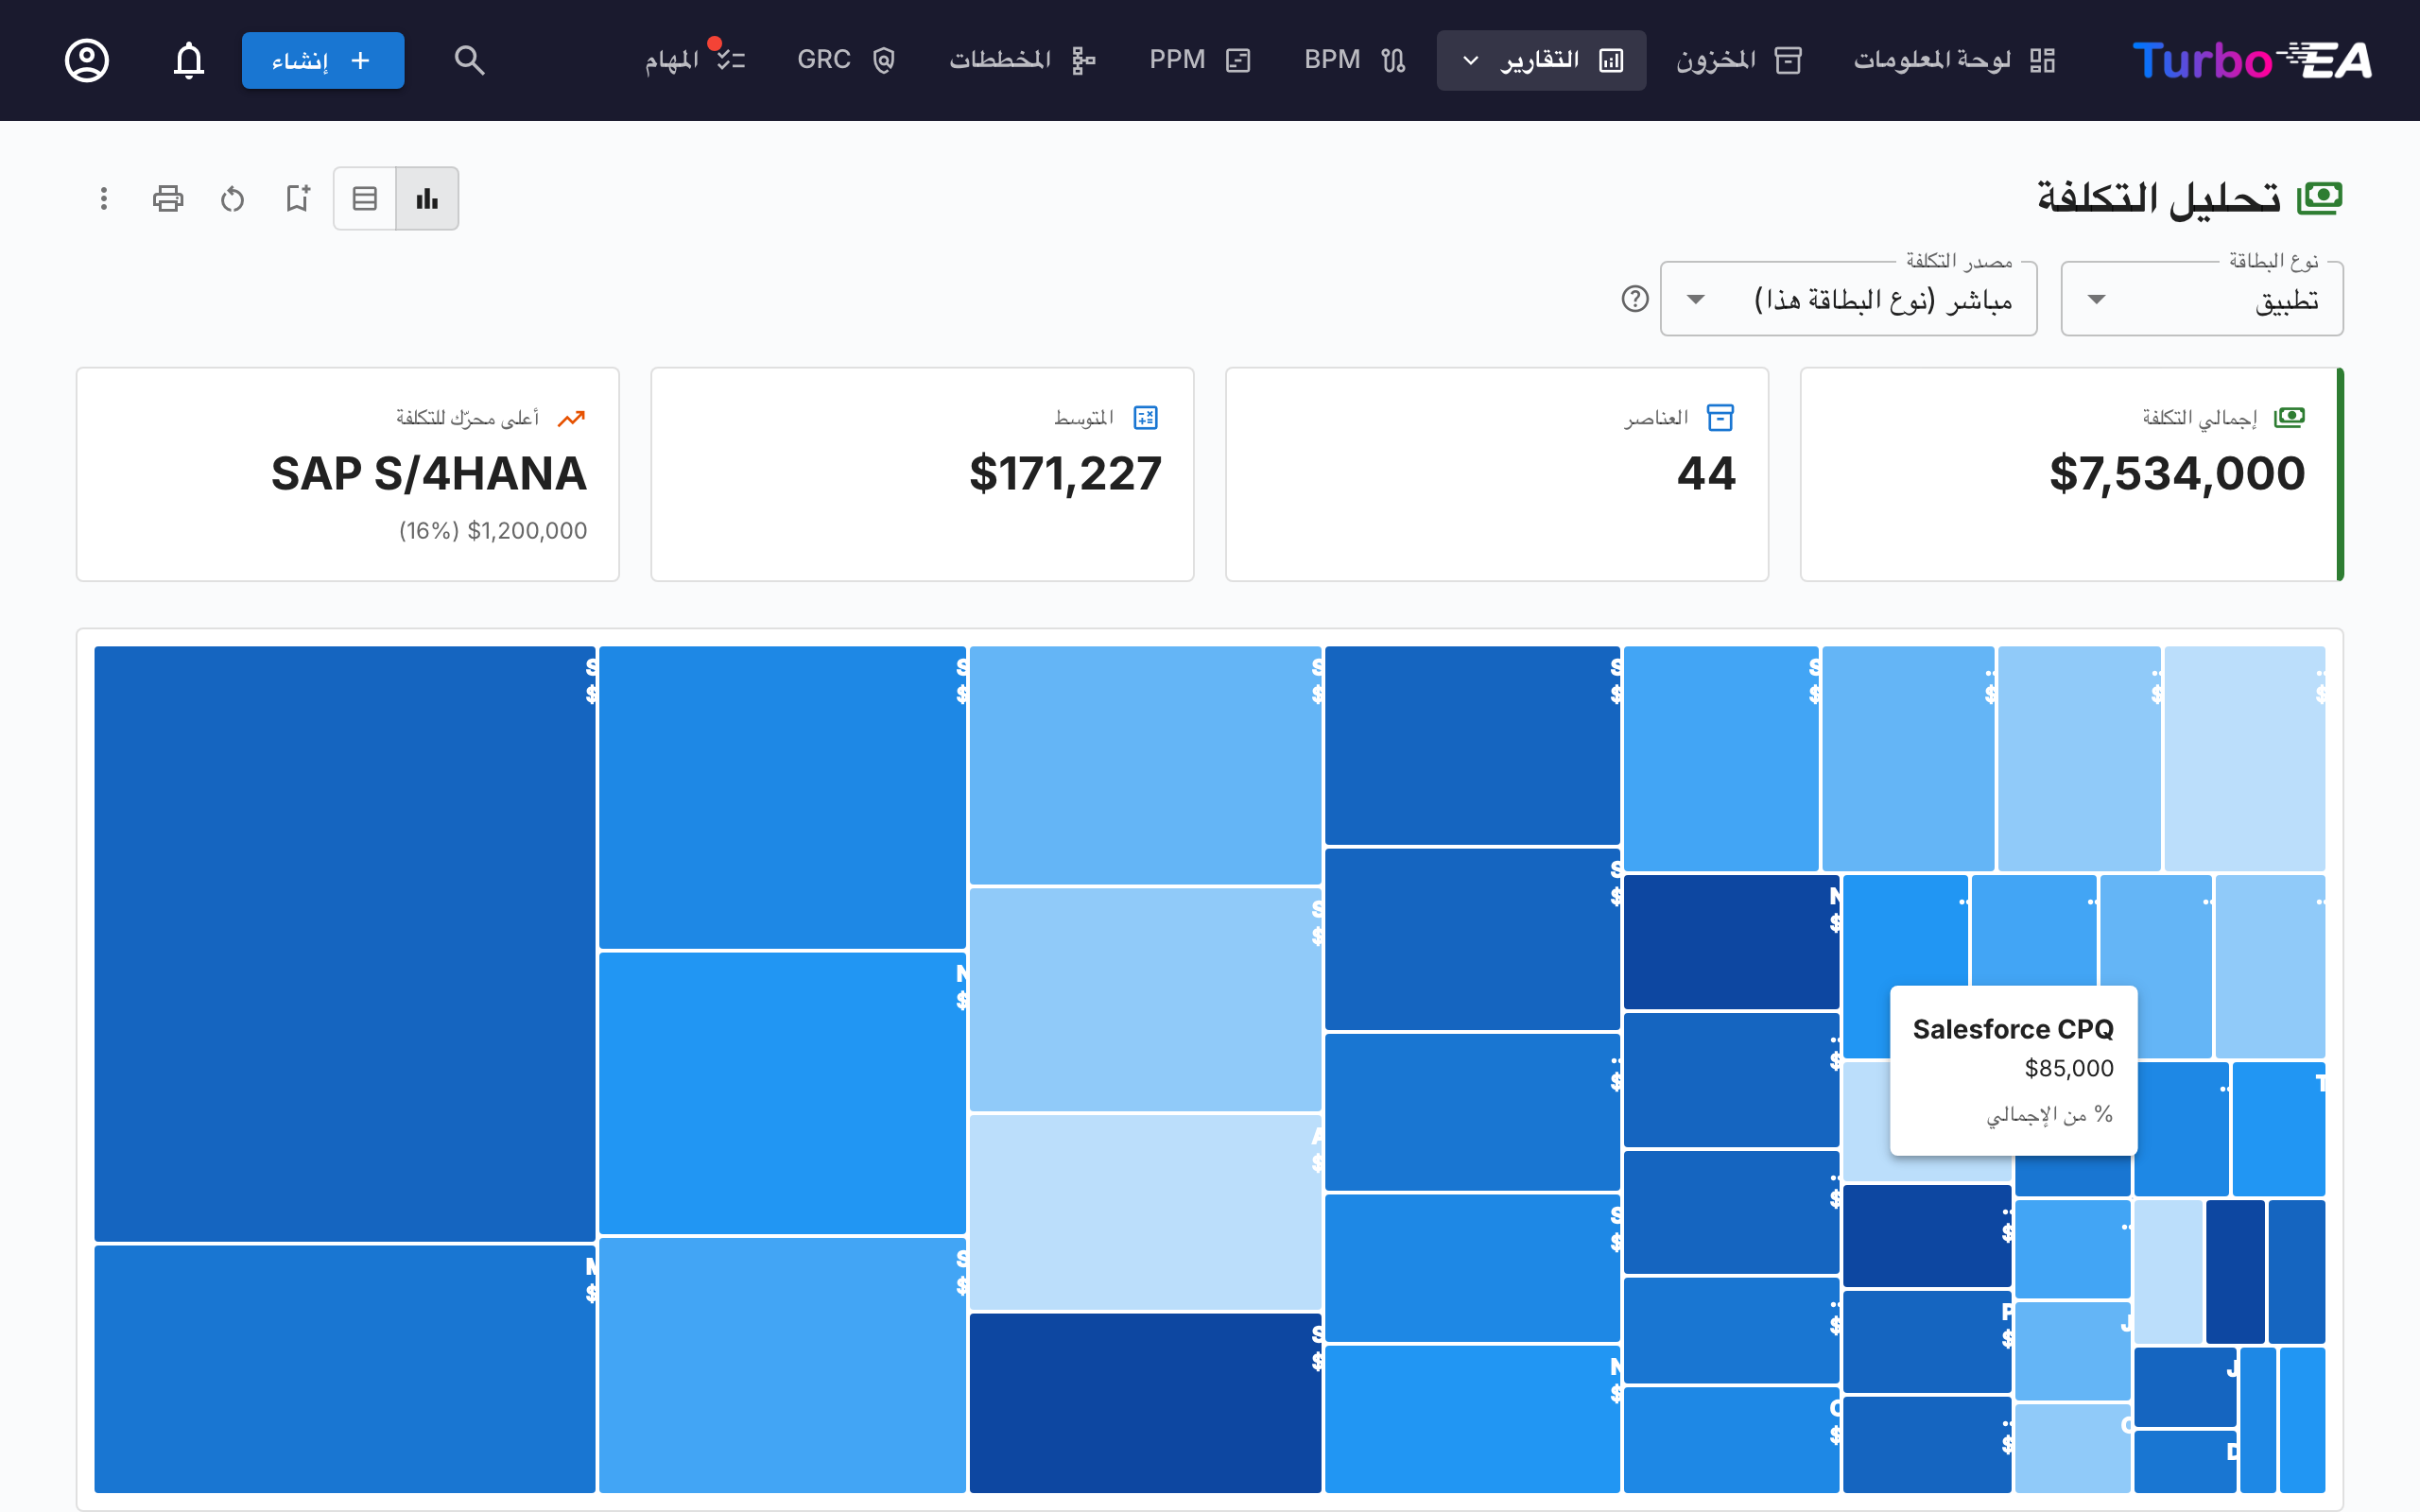The height and width of the screenshot is (1512, 2420).
Task: Click the items count 44
Action: (x=1706, y=473)
